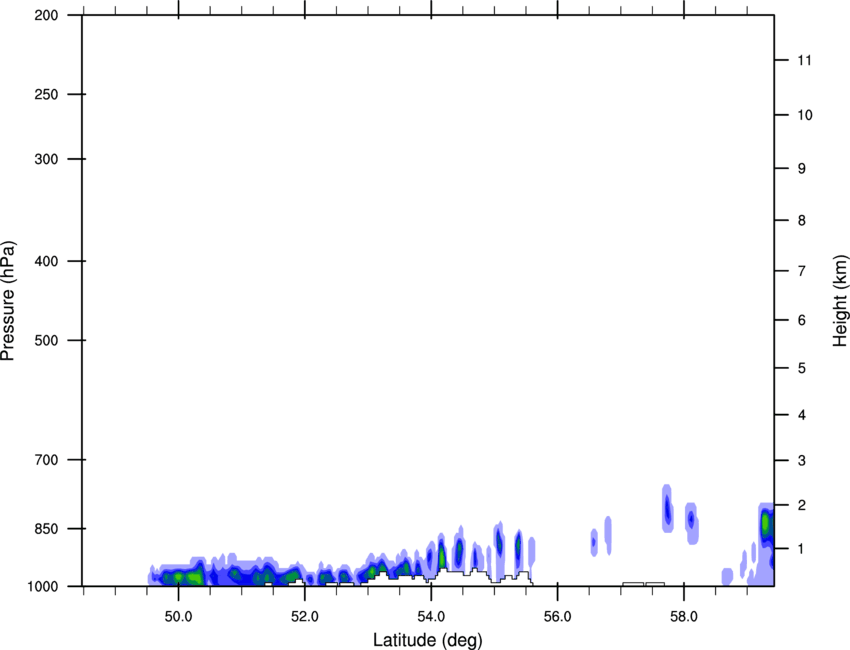Viewport: 850px width, 650px height.
Task: Click the 'Pressure (hPa)' axis title
Action: (8, 301)
